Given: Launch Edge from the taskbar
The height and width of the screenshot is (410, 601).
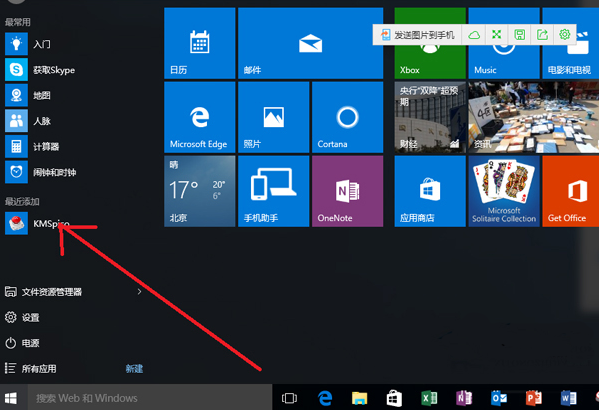Looking at the screenshot, I should [x=325, y=398].
